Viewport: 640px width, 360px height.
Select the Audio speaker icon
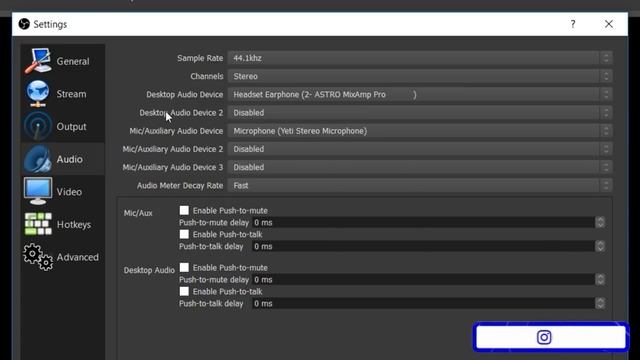(38, 159)
